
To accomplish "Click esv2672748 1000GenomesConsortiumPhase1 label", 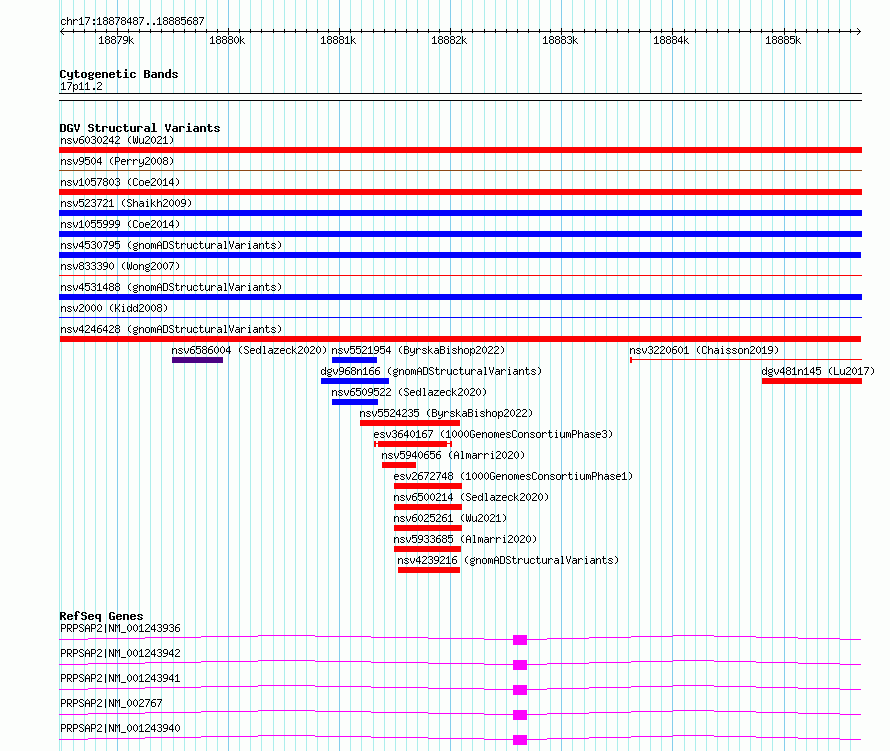I will [513, 476].
